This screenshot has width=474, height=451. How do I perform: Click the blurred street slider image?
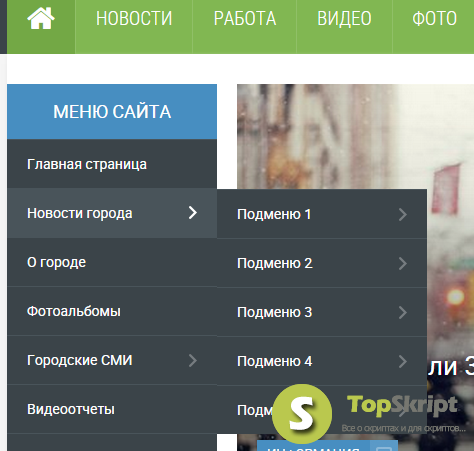[x=355, y=137]
